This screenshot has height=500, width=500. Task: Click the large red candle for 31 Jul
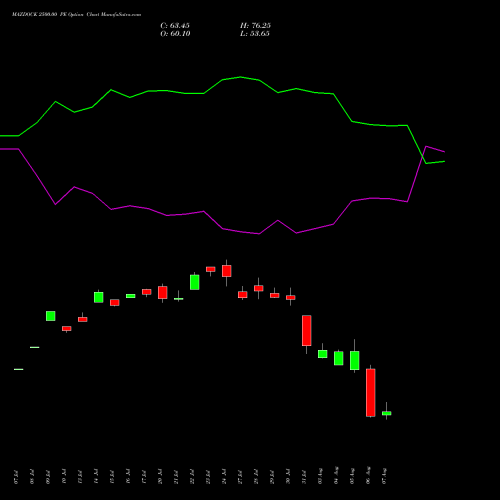(x=307, y=330)
